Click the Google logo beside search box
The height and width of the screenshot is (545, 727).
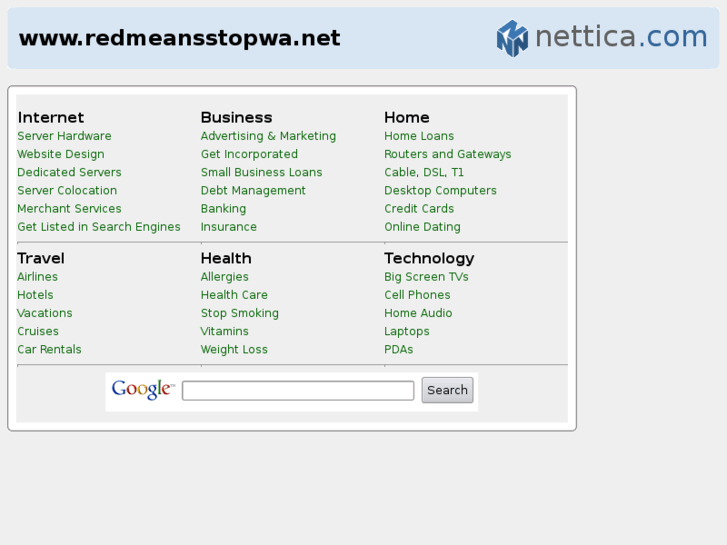click(x=142, y=390)
